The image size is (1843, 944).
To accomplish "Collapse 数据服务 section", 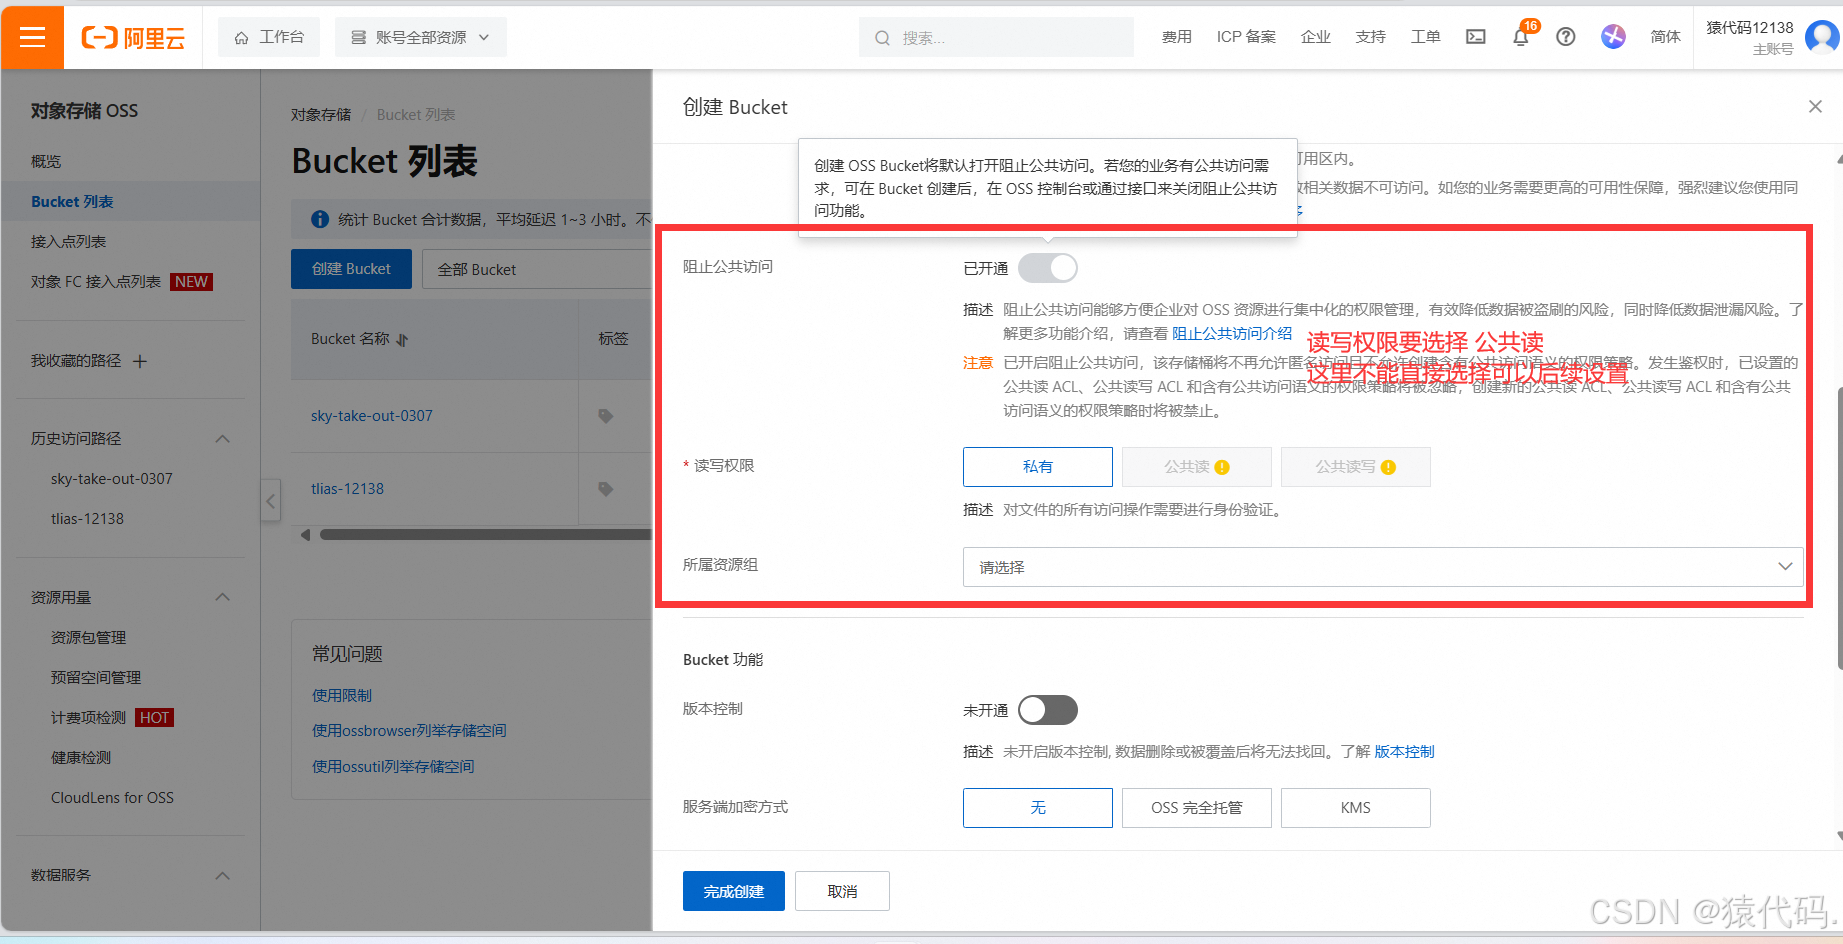I will click(x=223, y=876).
